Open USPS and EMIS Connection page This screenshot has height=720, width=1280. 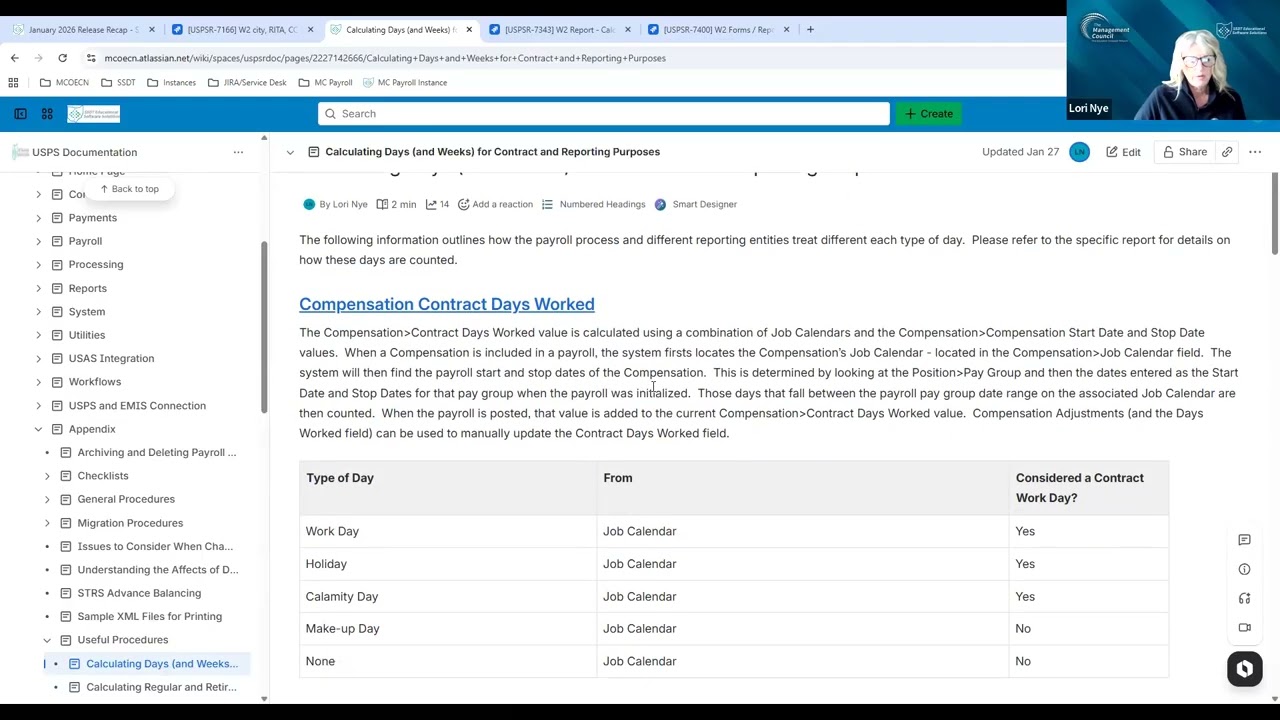tap(137, 406)
